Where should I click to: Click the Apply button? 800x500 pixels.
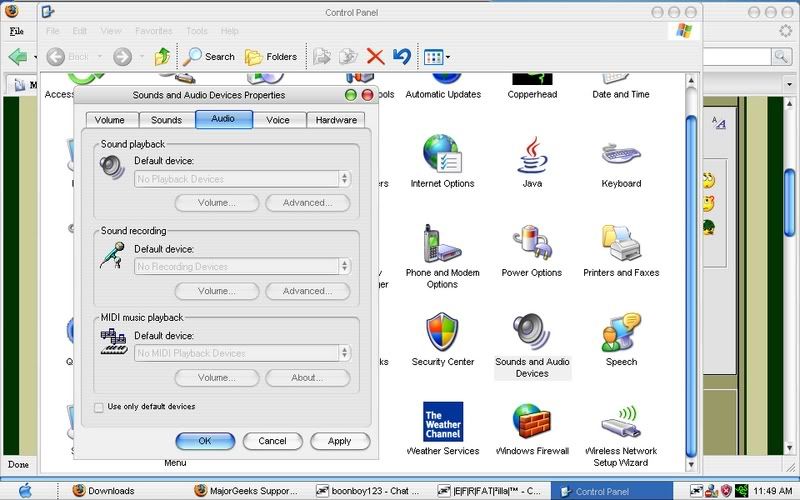[339, 441]
